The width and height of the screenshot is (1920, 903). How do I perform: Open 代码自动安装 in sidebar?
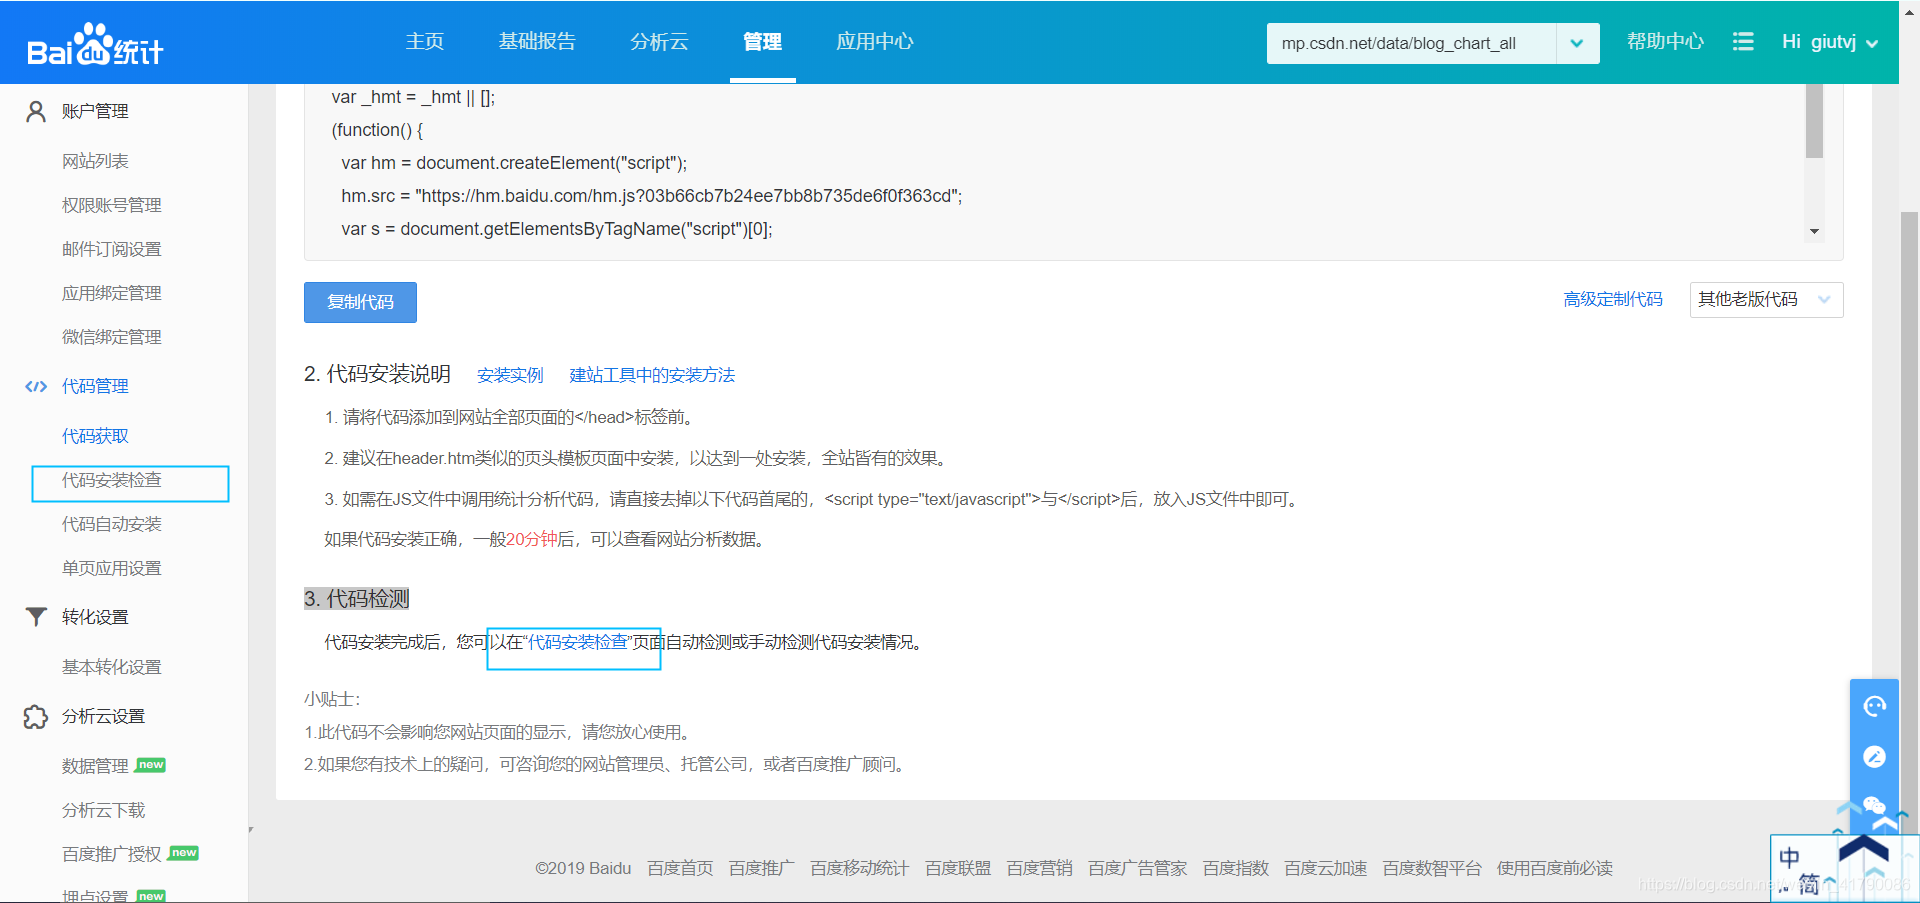(112, 524)
